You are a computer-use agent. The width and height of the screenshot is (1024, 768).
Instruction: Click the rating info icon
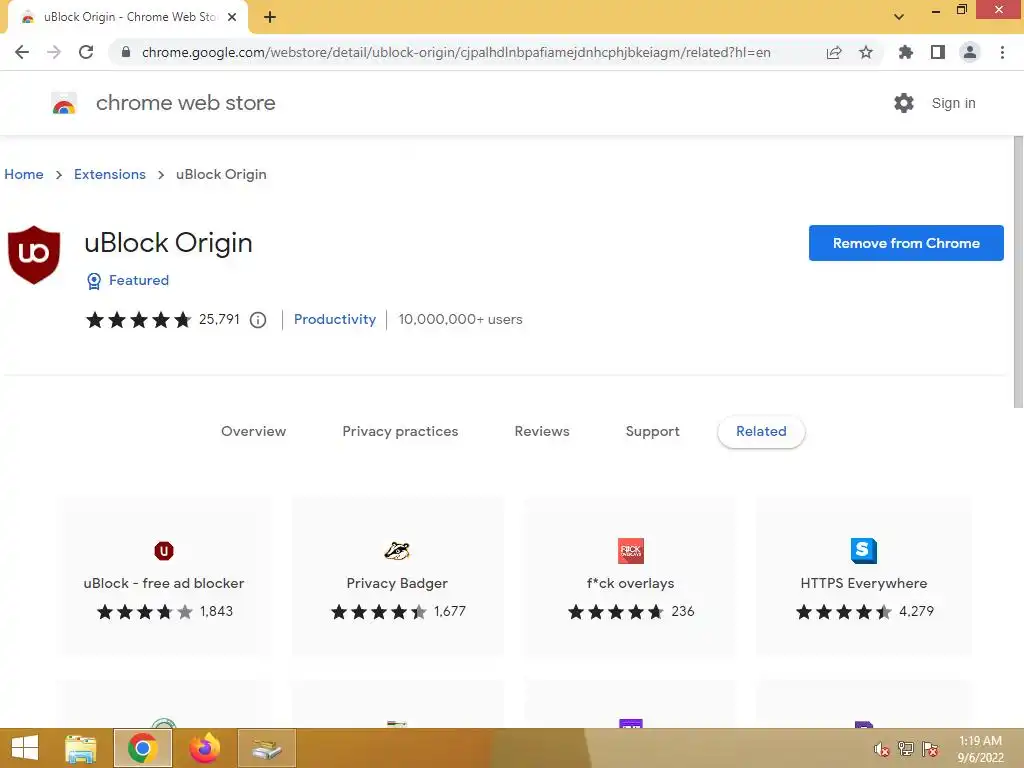tap(258, 320)
